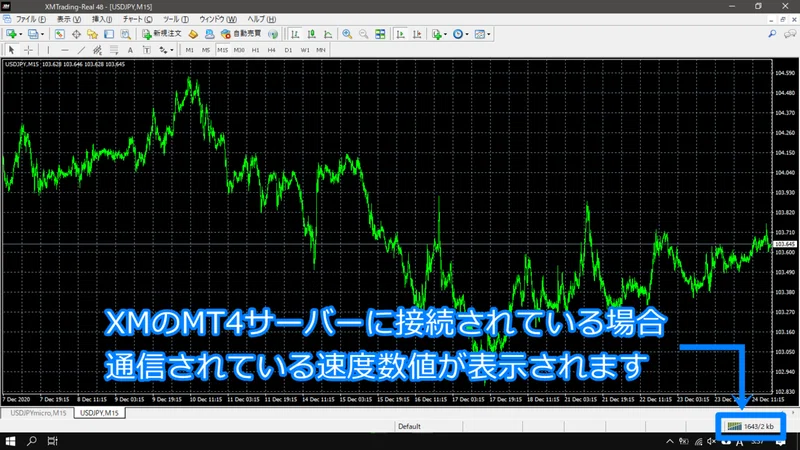Open the New Chart dropdown arrow
The image size is (800, 450).
20,34
